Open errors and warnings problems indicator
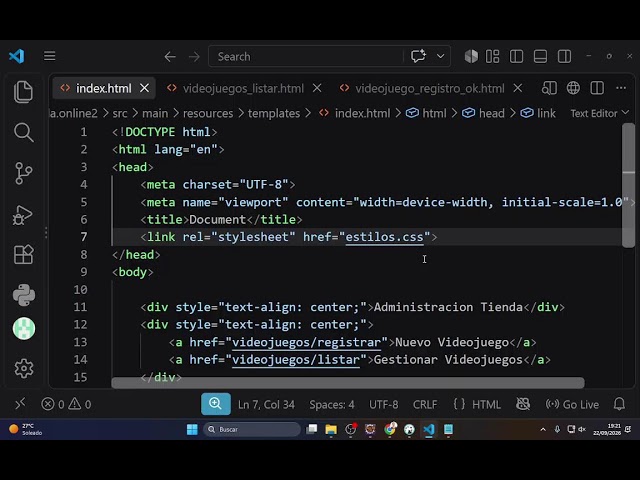The image size is (640, 480). (x=66, y=404)
